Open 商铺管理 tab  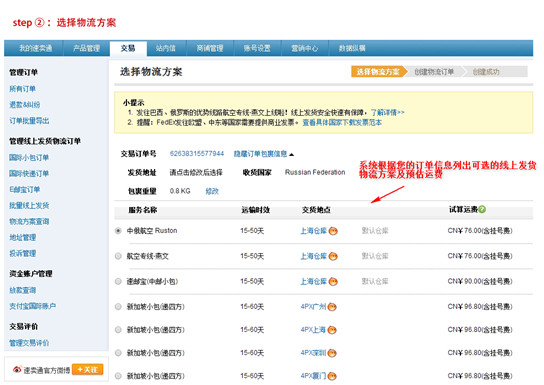(x=210, y=48)
